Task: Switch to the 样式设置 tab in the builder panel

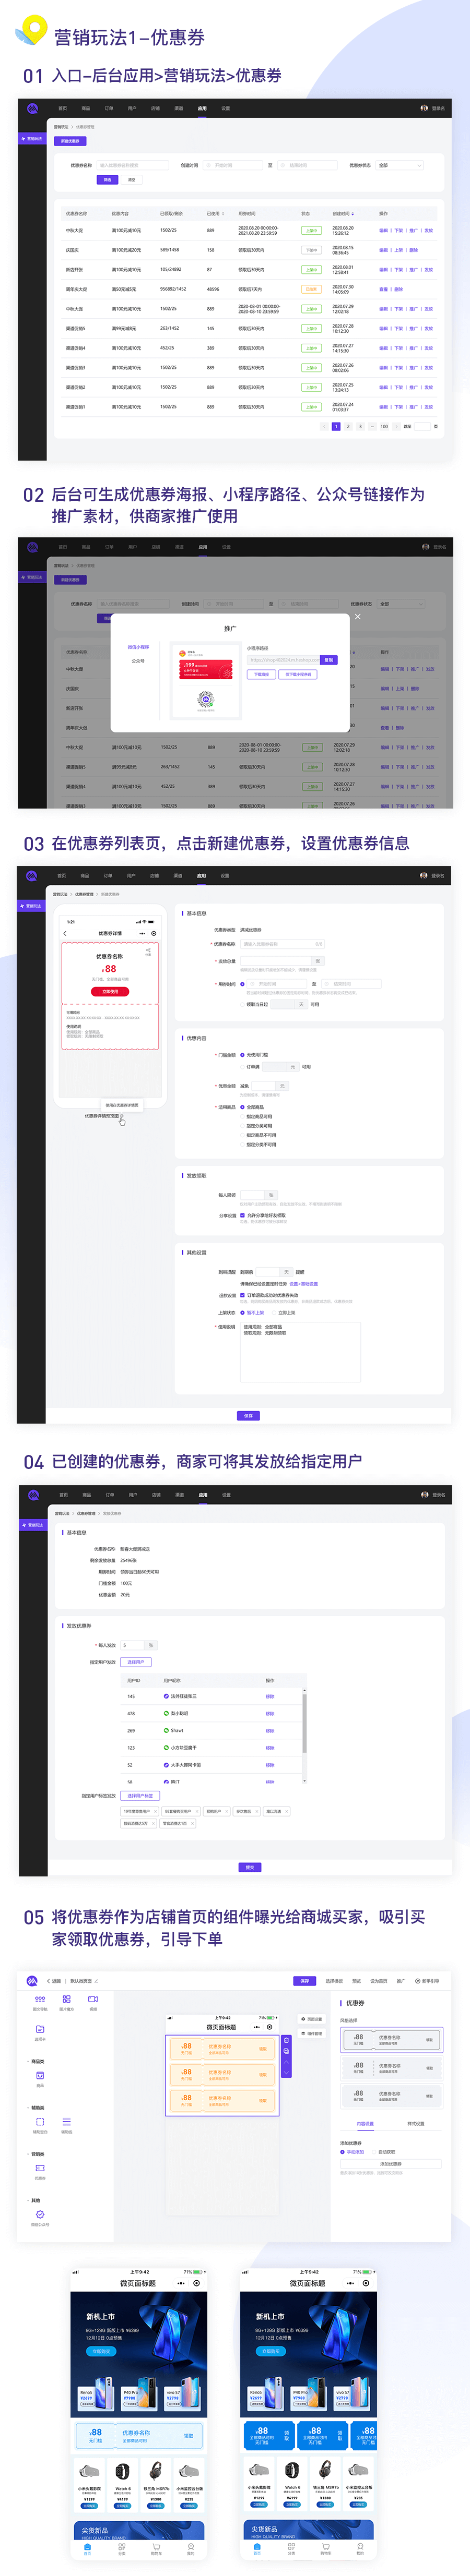Action: click(x=415, y=2124)
